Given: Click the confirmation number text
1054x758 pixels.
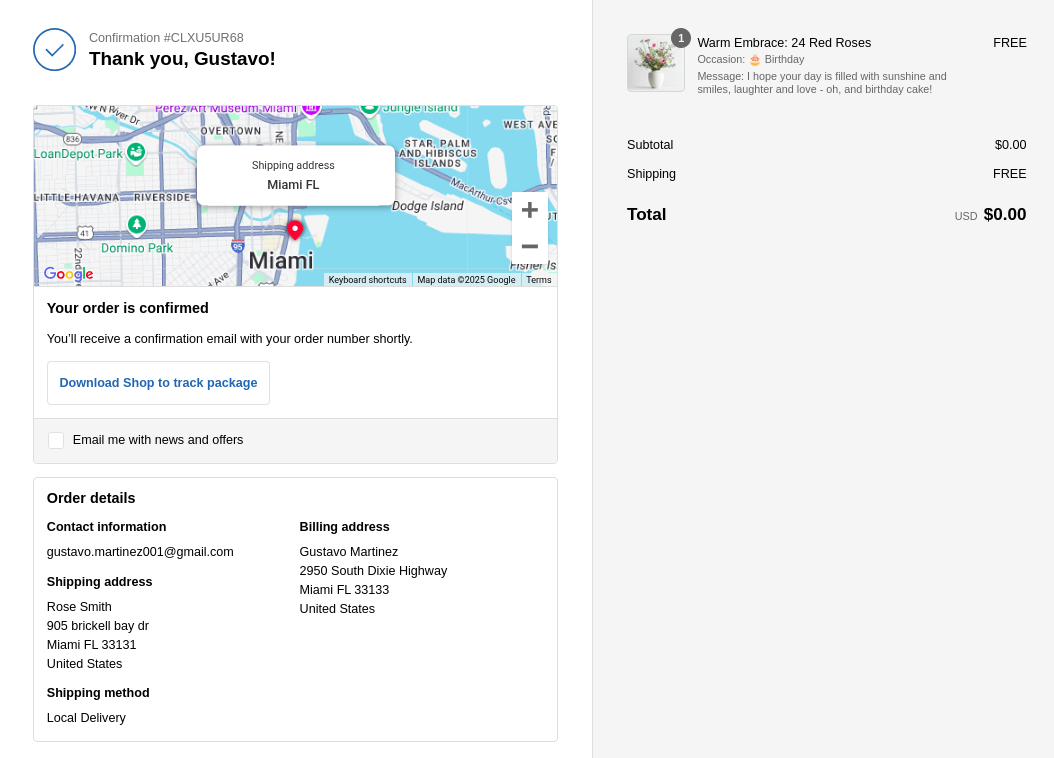Looking at the screenshot, I should pyautogui.click(x=166, y=38).
